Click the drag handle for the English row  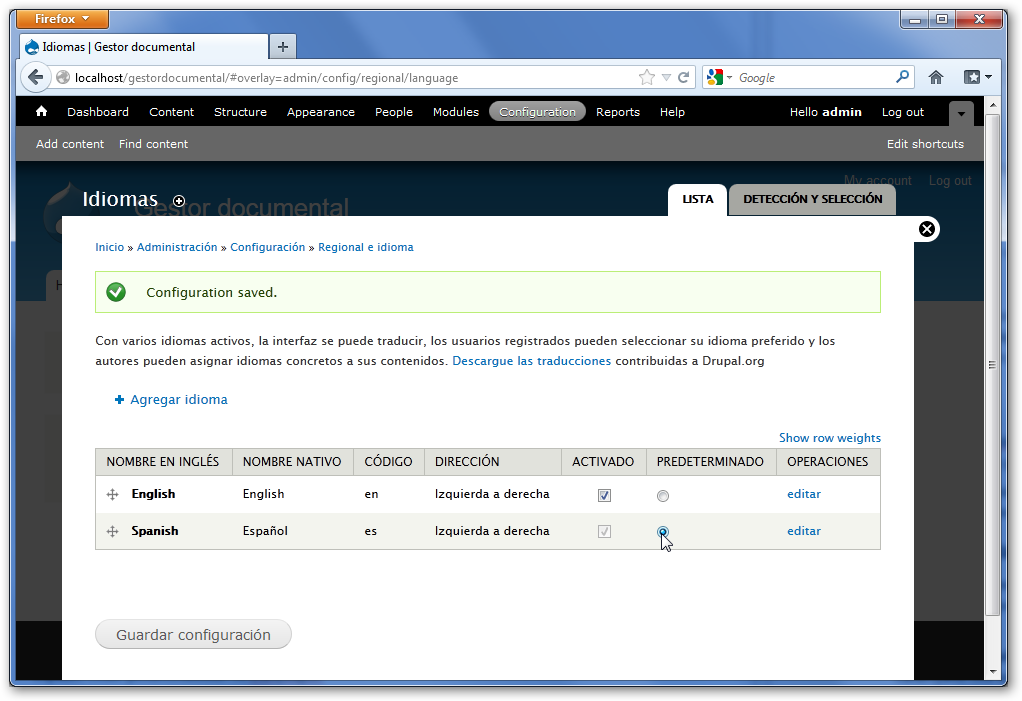(113, 494)
